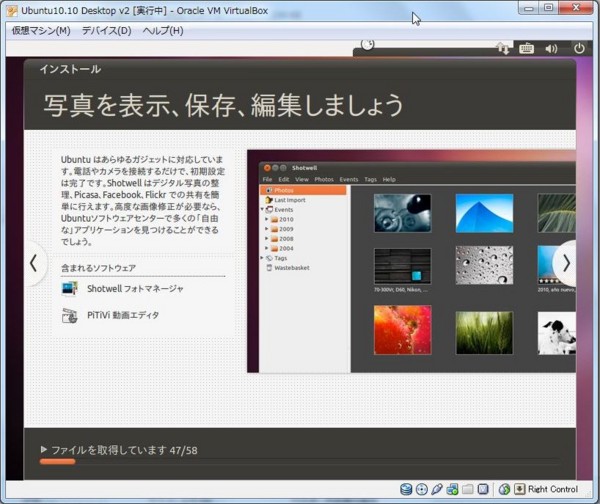Click the USB device status icon

pos(437,489)
